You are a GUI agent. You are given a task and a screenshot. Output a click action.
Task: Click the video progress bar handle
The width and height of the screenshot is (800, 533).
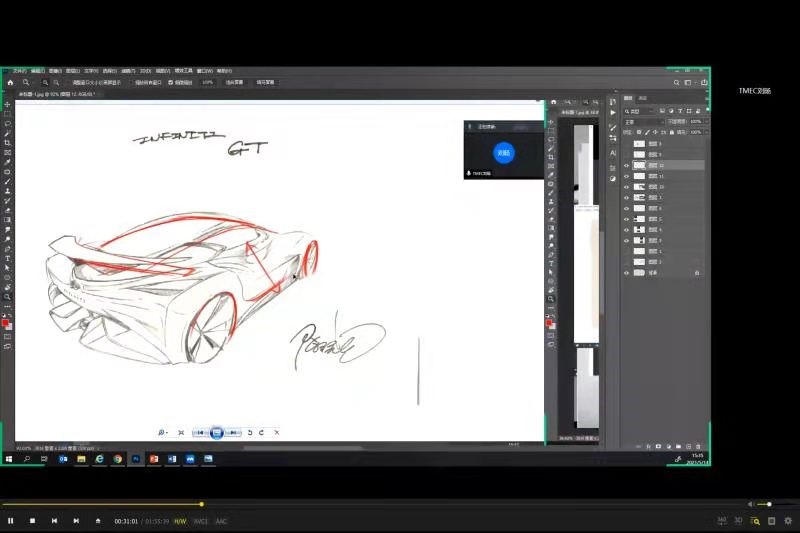point(202,504)
